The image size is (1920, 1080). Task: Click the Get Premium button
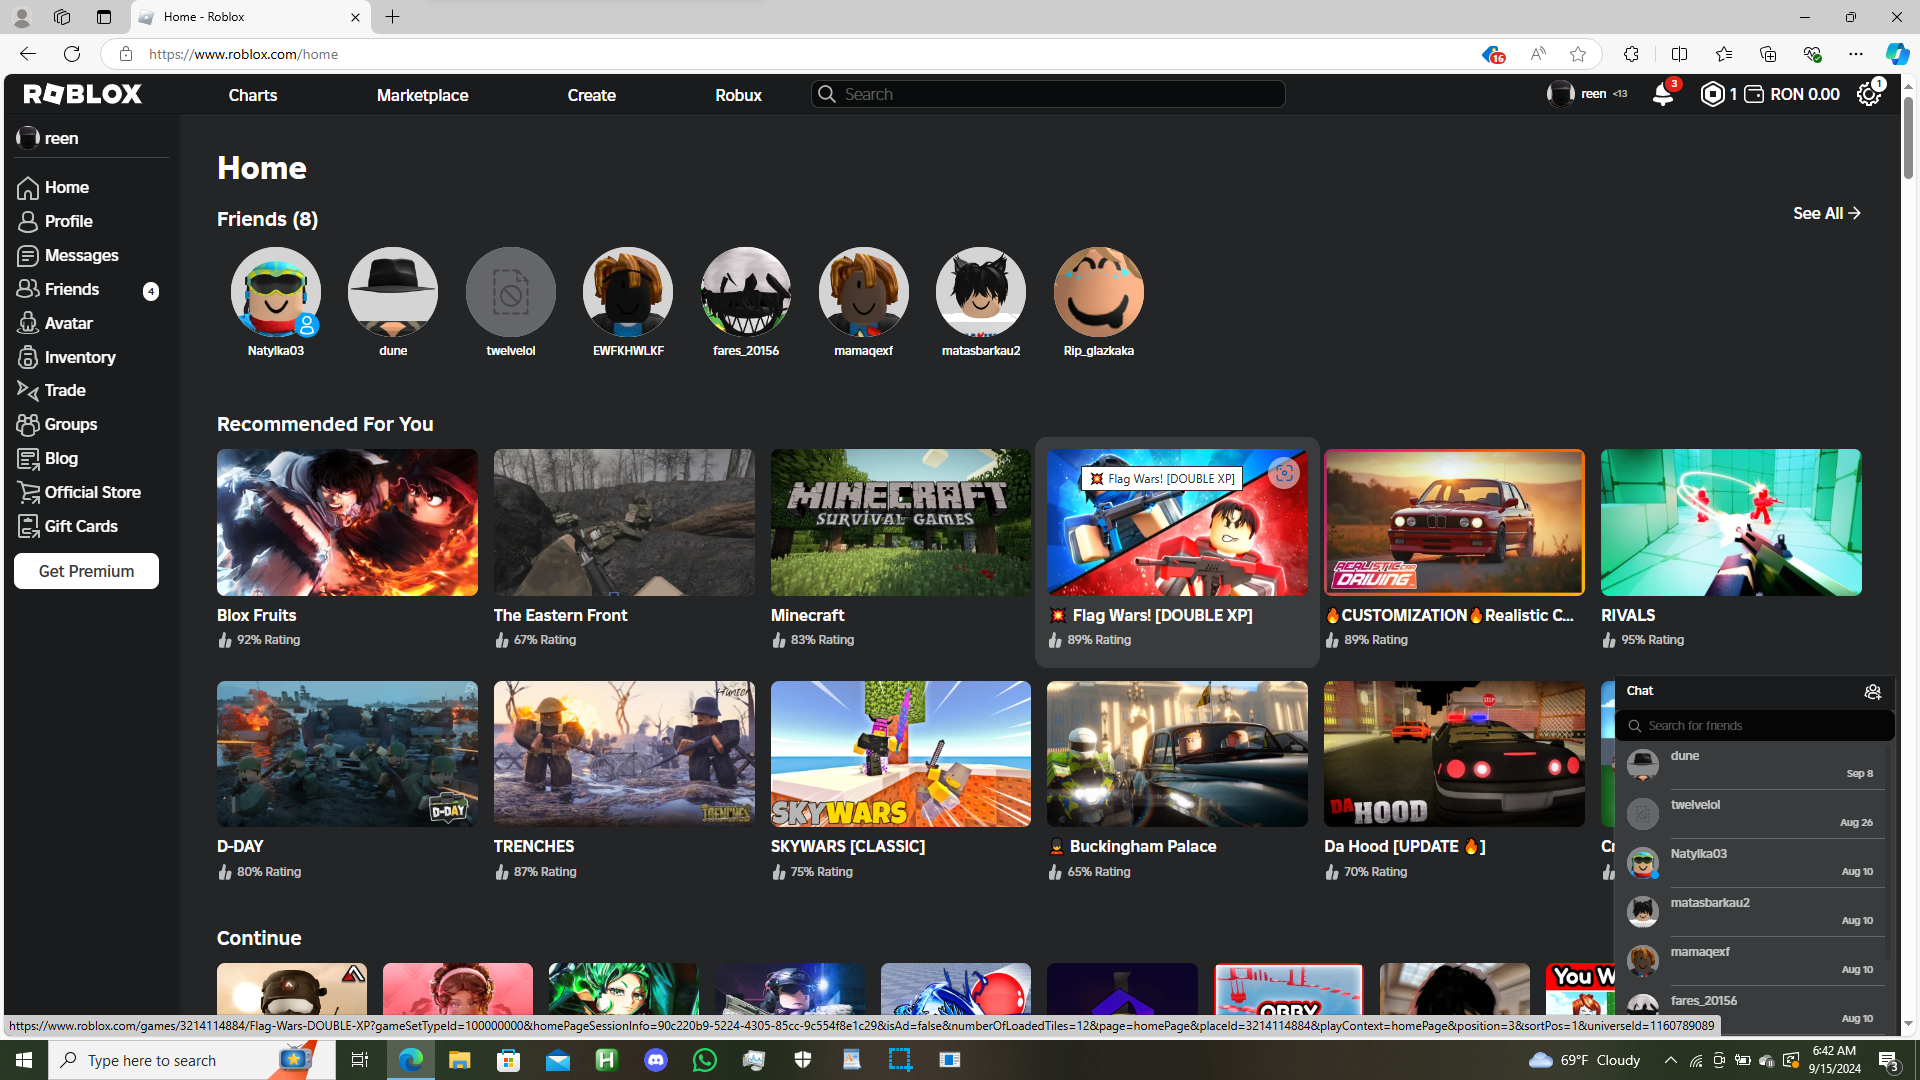click(x=86, y=571)
